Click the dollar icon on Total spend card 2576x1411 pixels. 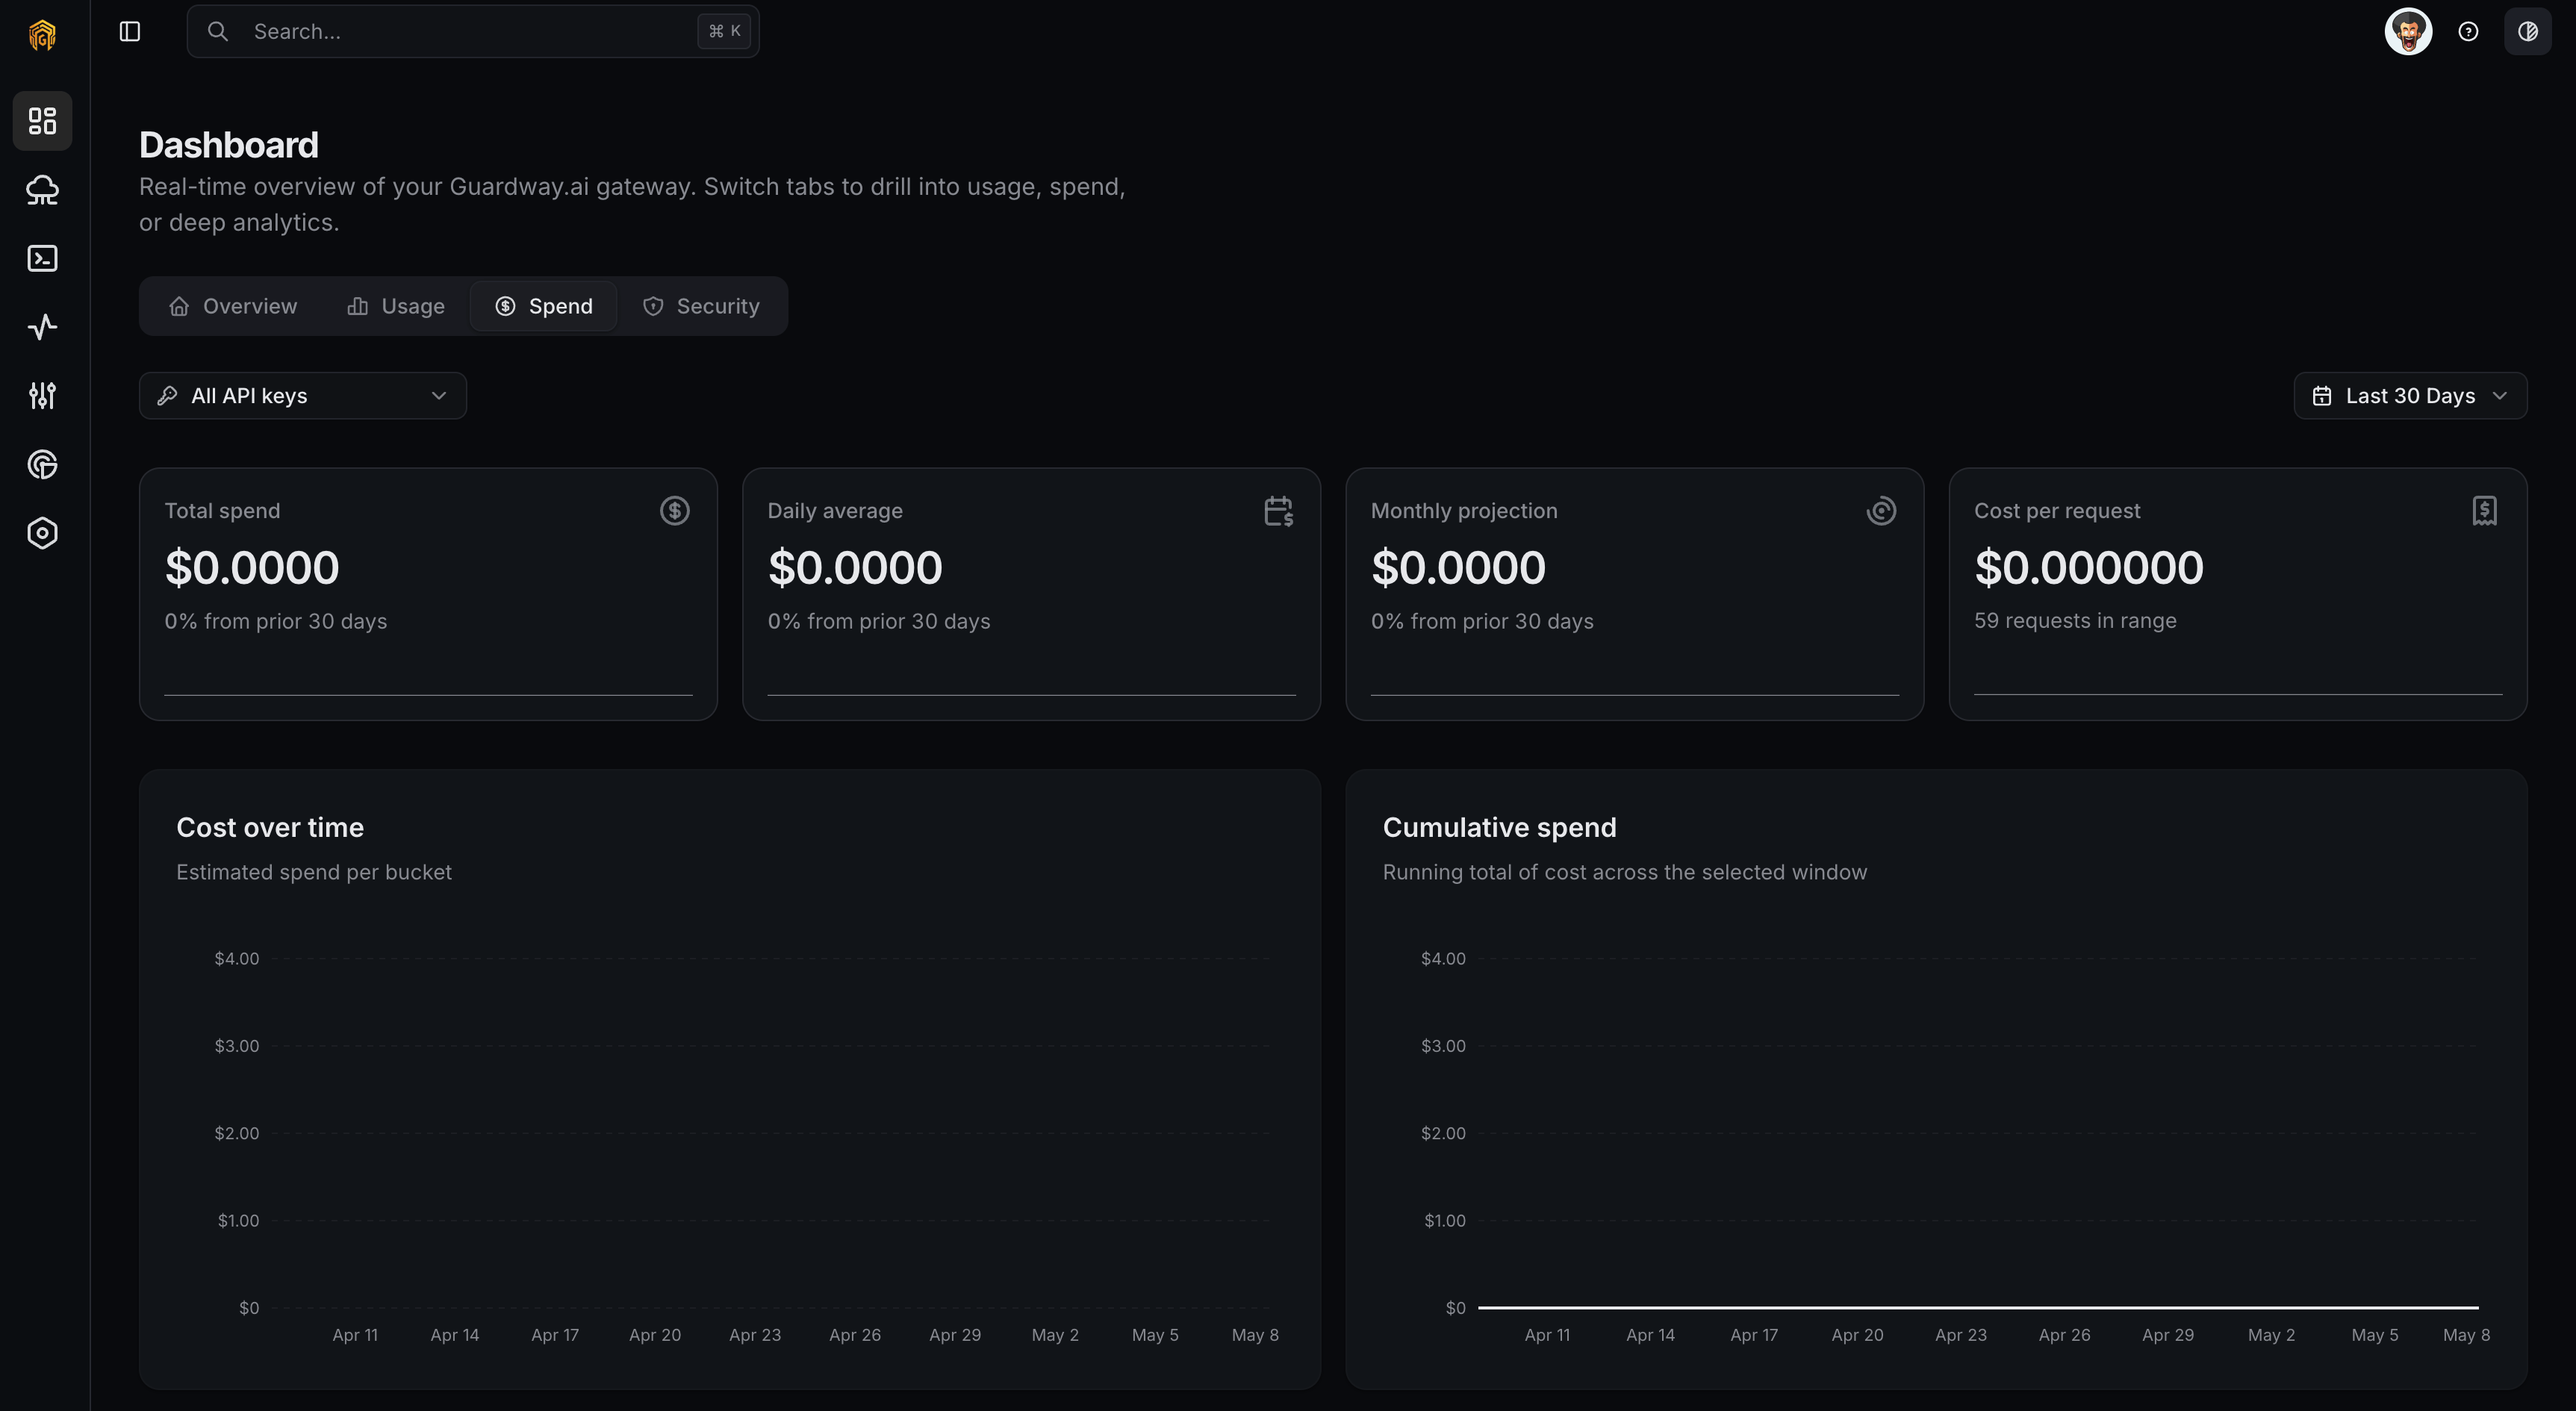click(674, 511)
